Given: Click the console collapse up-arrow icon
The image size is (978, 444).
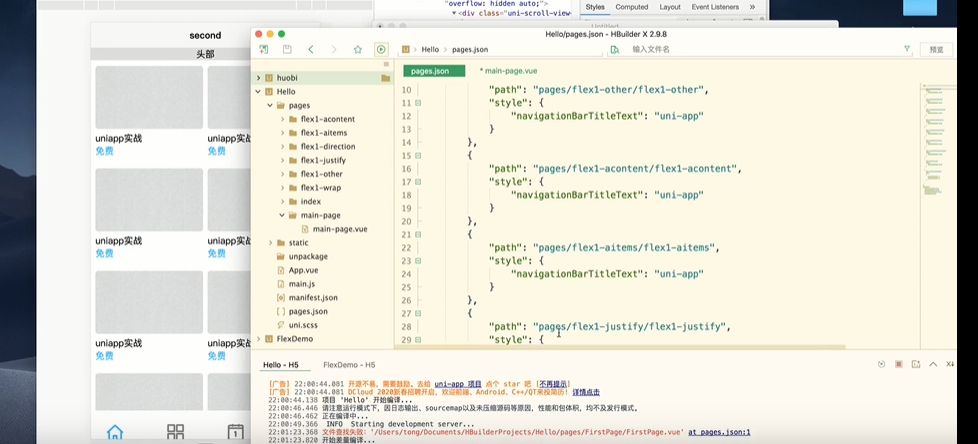Looking at the screenshot, I should [x=933, y=364].
